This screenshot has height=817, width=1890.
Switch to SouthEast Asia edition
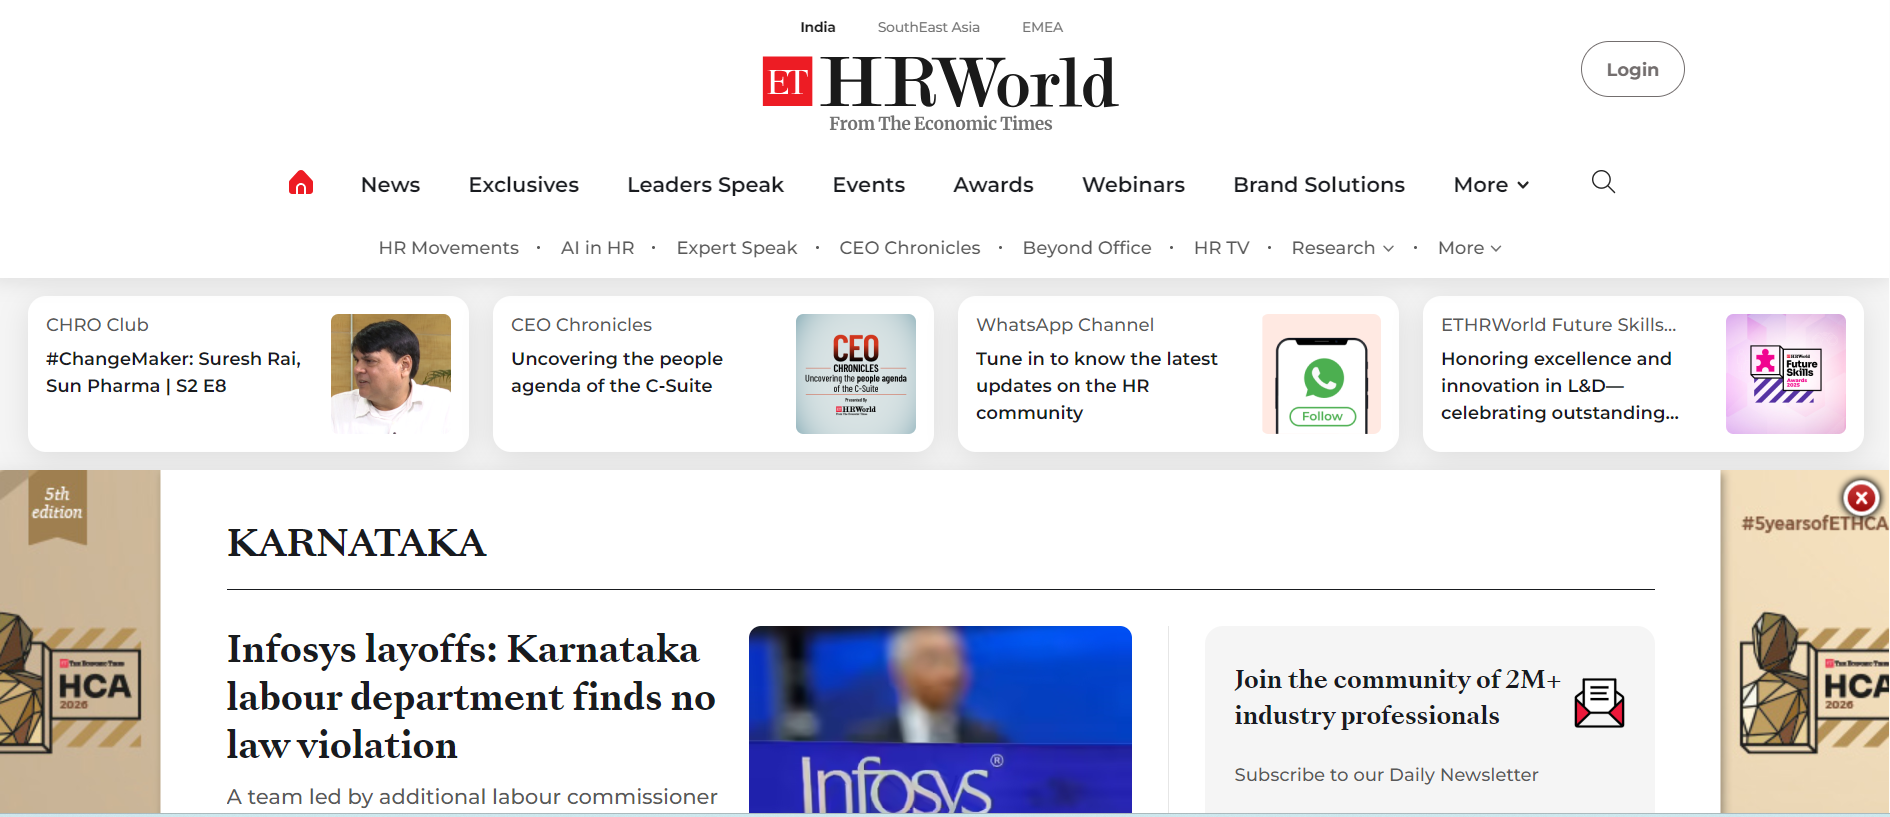[928, 27]
